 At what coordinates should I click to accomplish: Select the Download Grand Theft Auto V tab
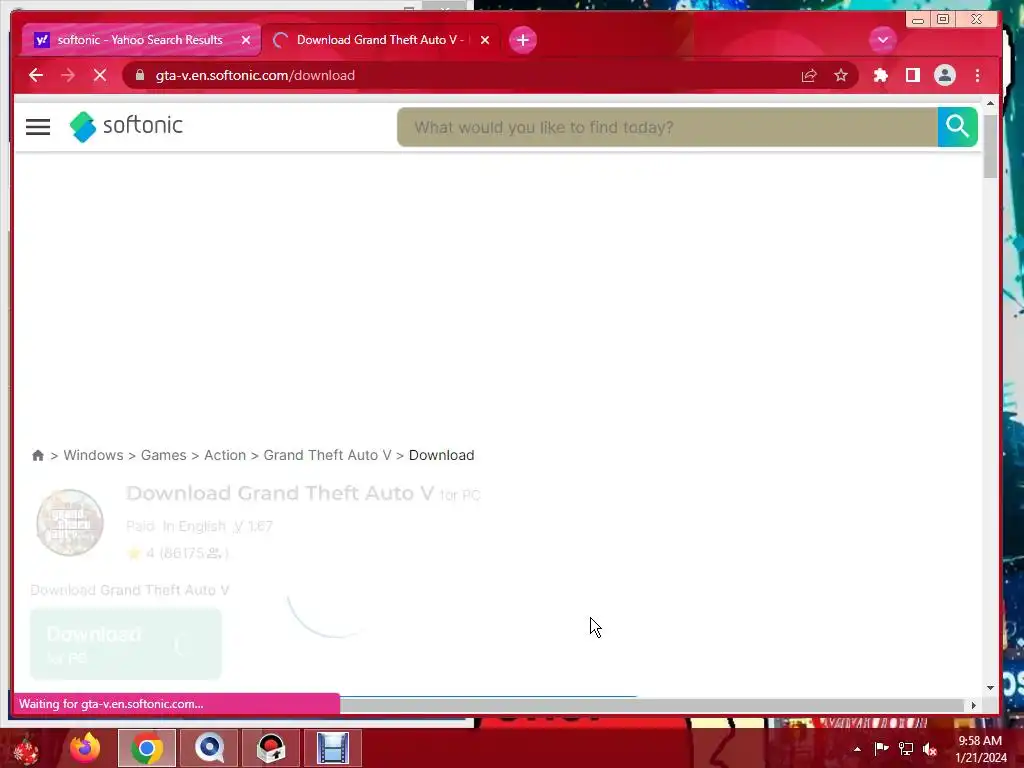tap(381, 40)
